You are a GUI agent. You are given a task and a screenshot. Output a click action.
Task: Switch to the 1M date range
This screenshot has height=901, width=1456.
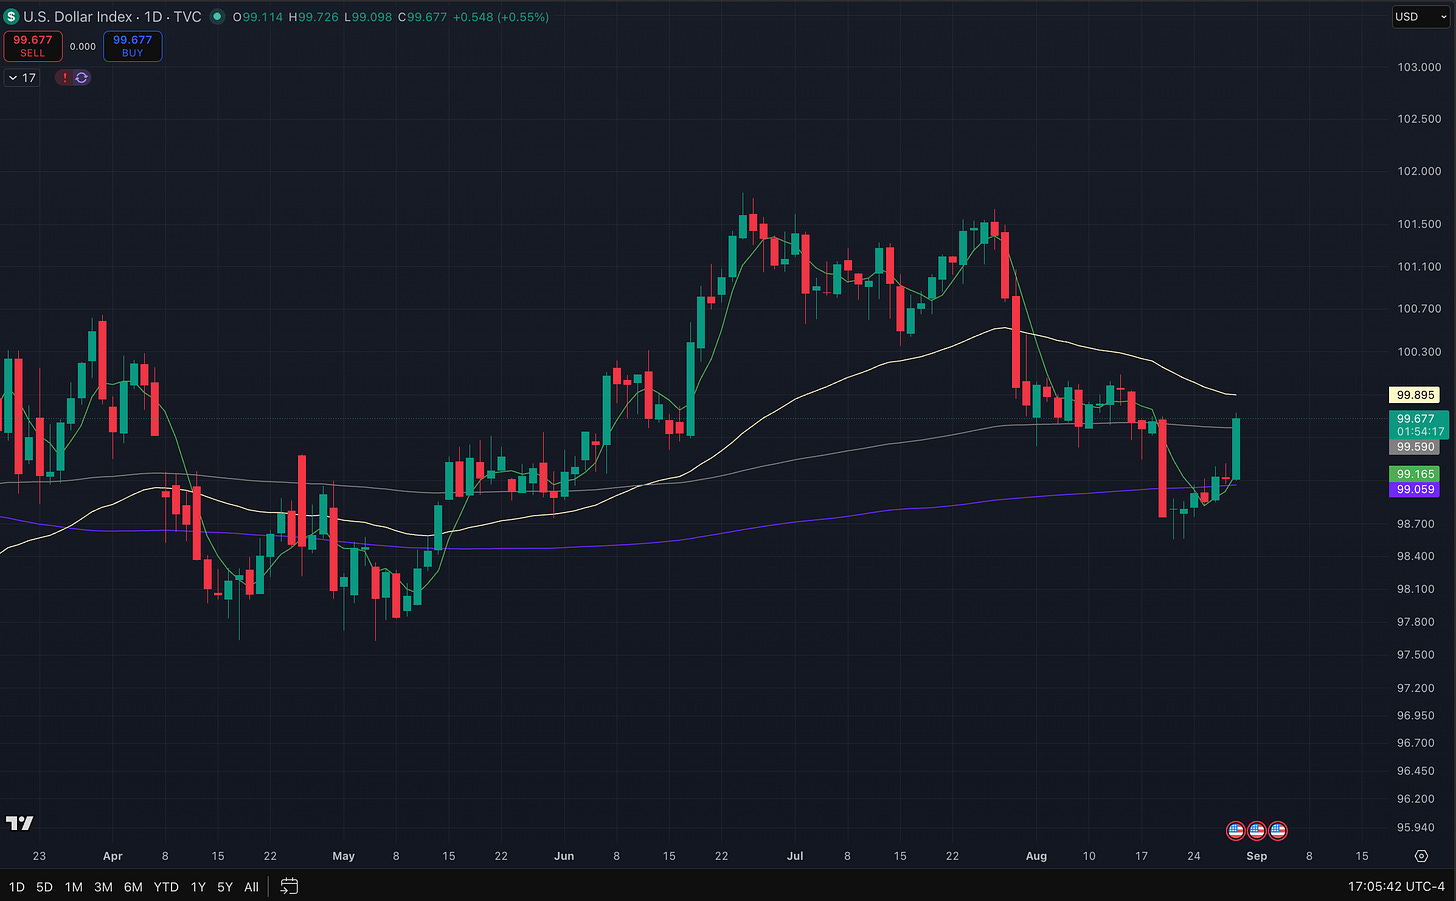(x=74, y=887)
